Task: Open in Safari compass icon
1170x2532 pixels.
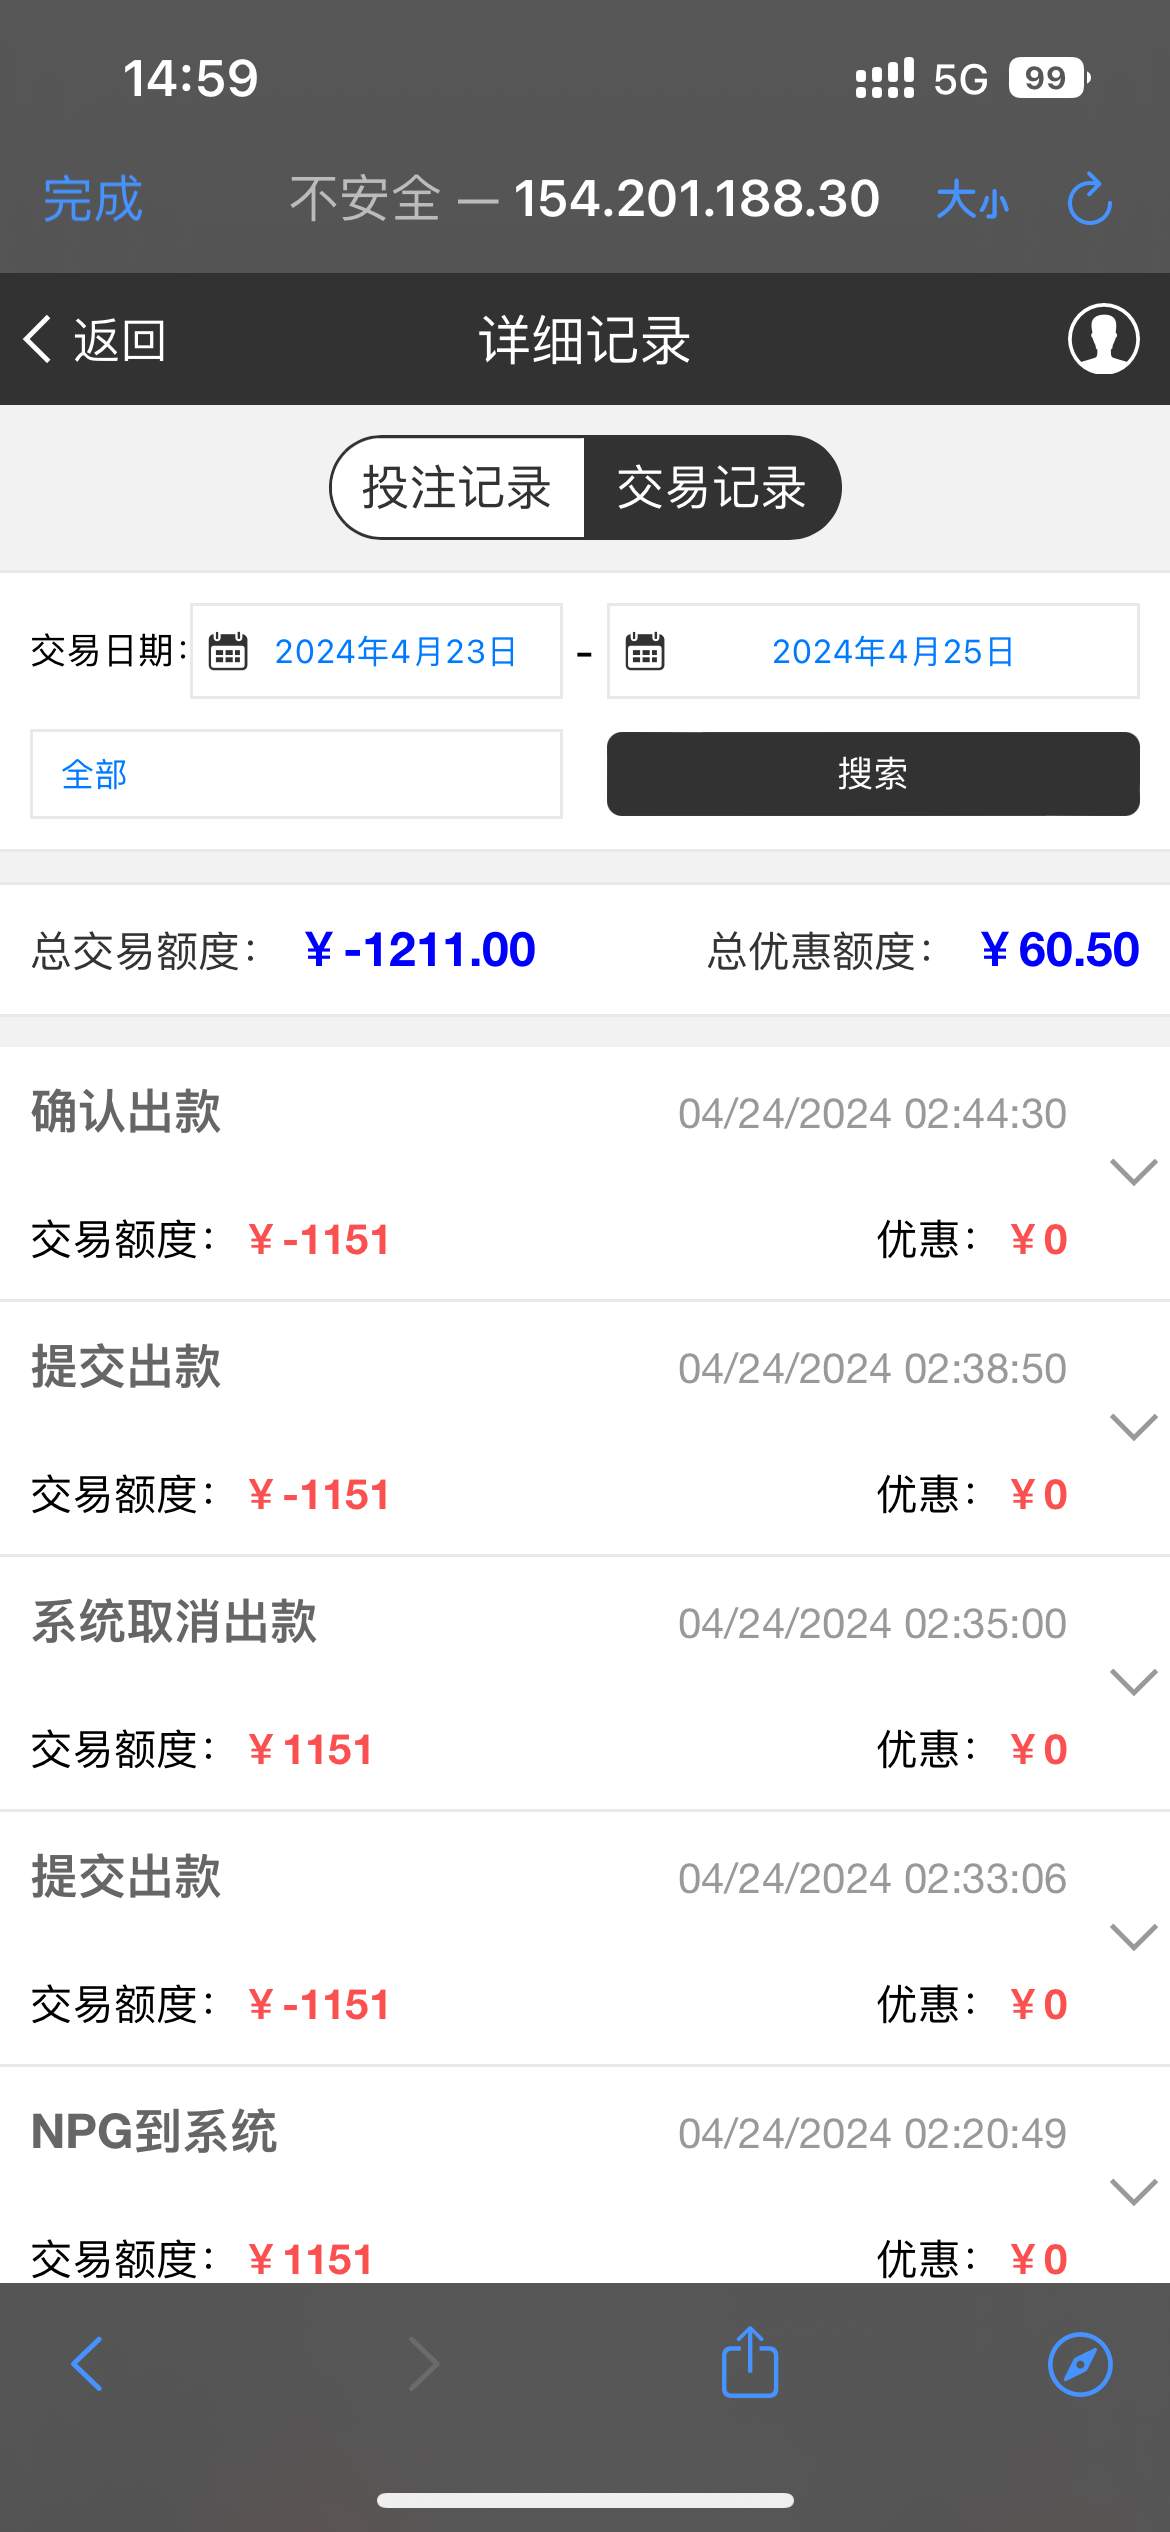Action: 1080,2364
